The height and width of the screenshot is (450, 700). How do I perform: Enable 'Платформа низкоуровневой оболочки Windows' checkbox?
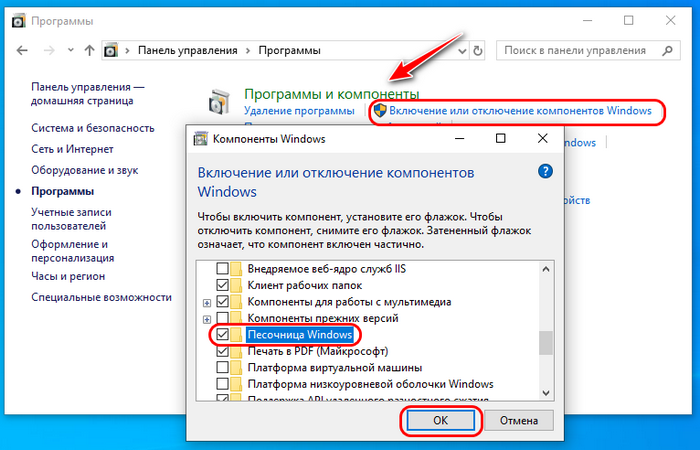click(x=222, y=384)
